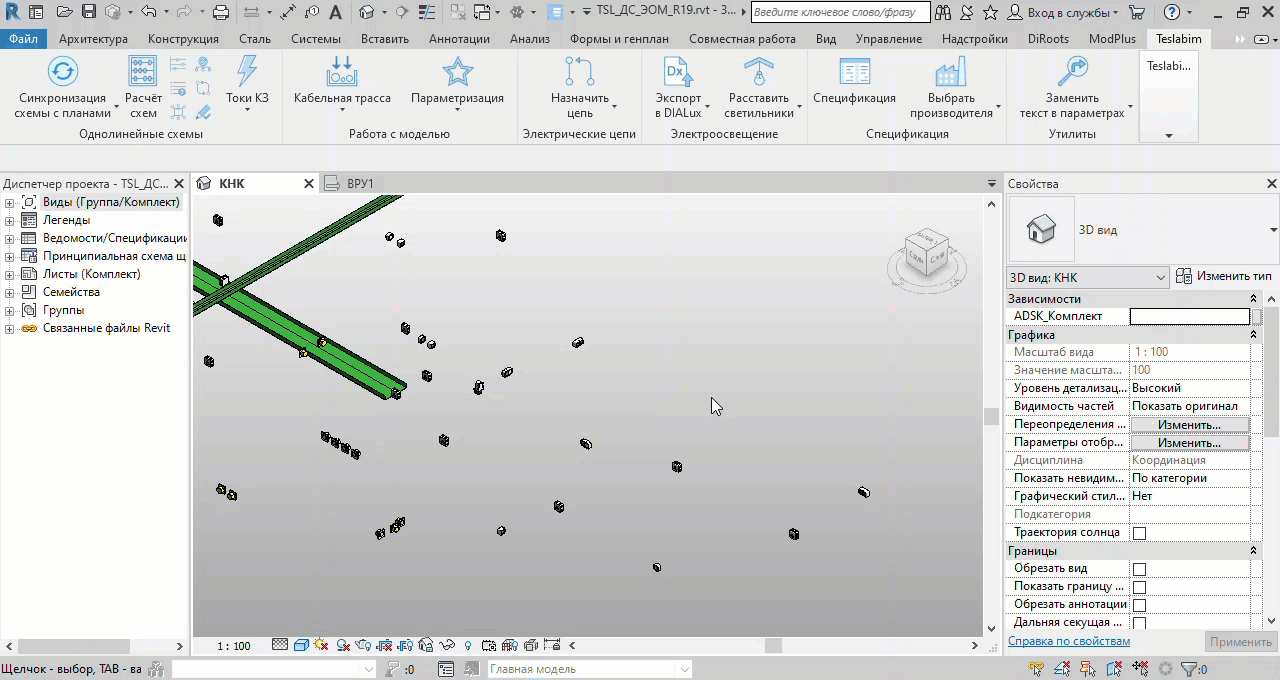
Task: Switch to the ModPlus ribbon tab
Action: point(1112,39)
